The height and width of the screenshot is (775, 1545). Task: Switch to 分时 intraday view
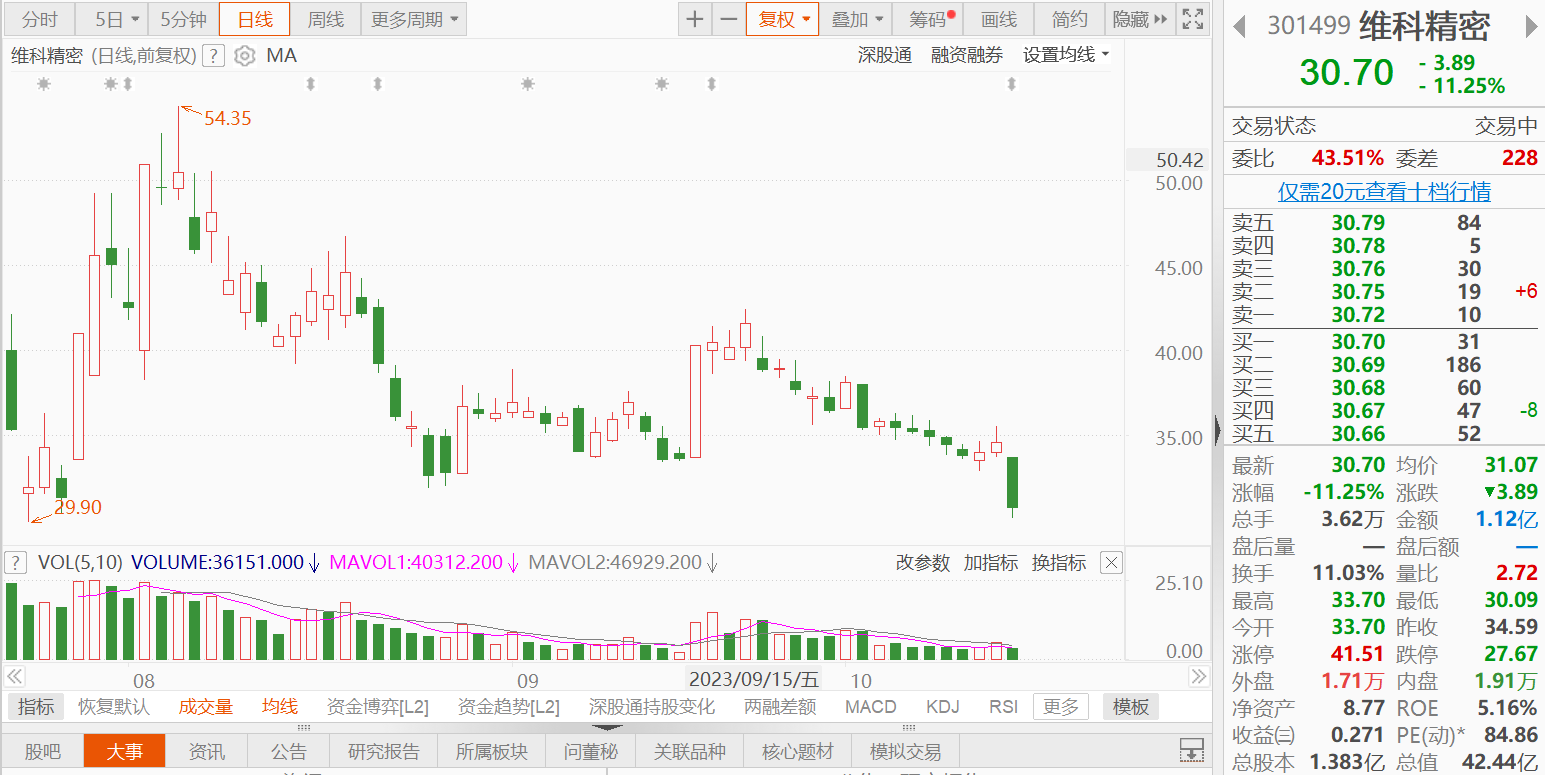tap(40, 19)
